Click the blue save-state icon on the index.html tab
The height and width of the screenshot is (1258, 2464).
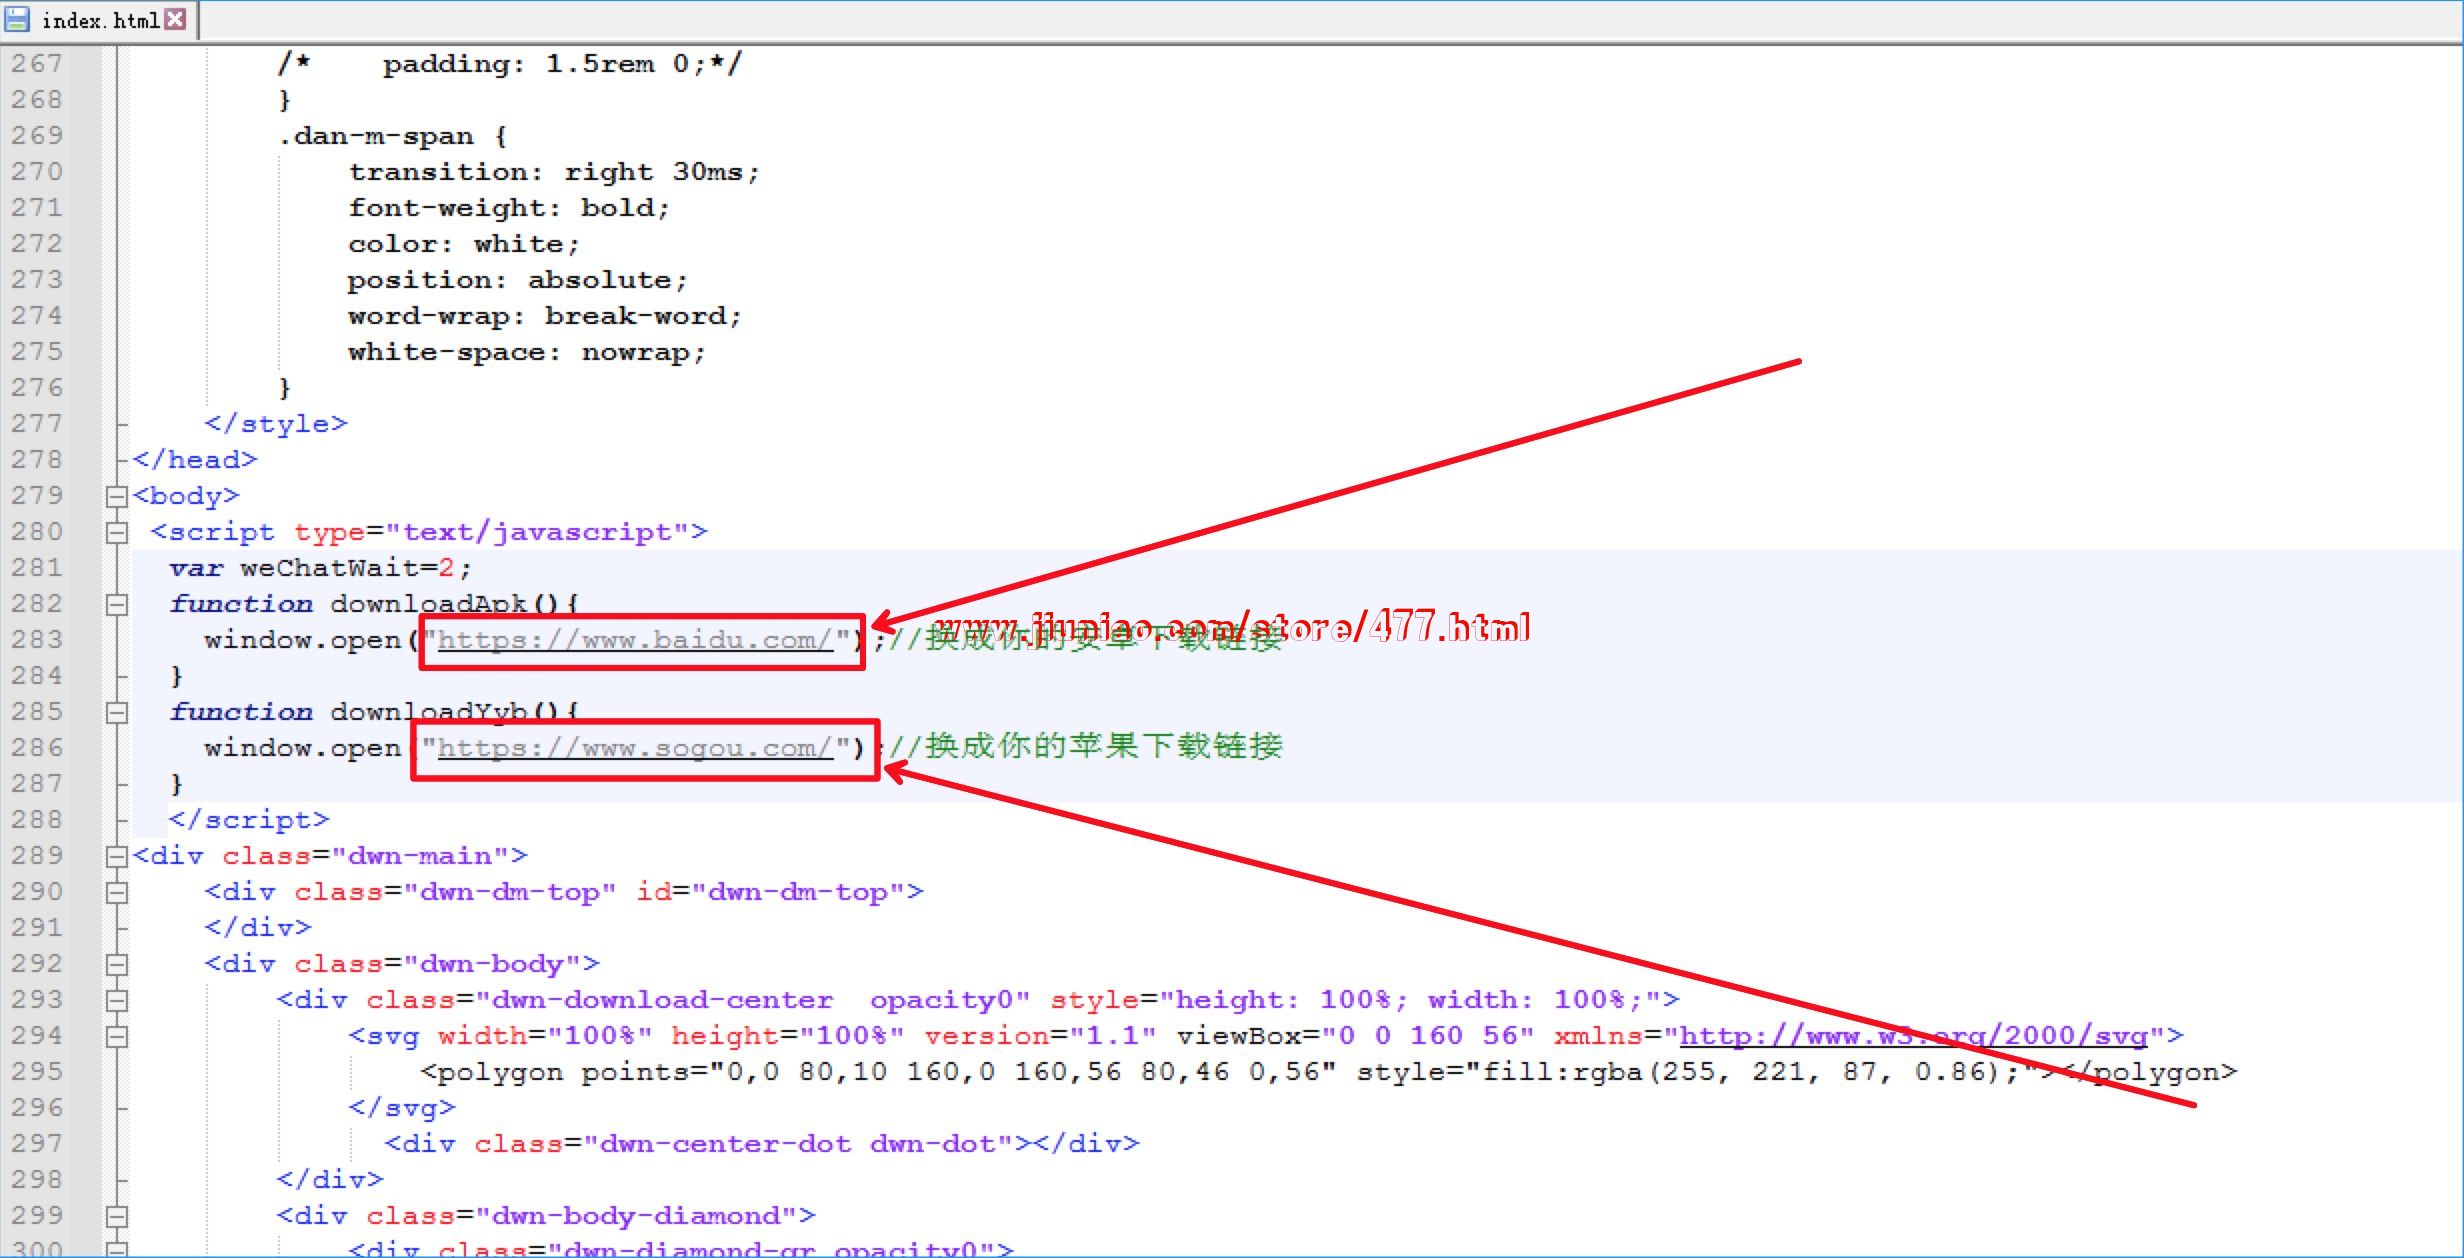[x=17, y=19]
